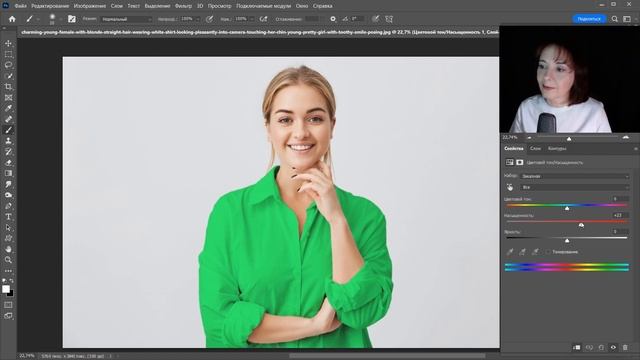
Task: Open the color range dropdown showing Все
Action: (575, 187)
